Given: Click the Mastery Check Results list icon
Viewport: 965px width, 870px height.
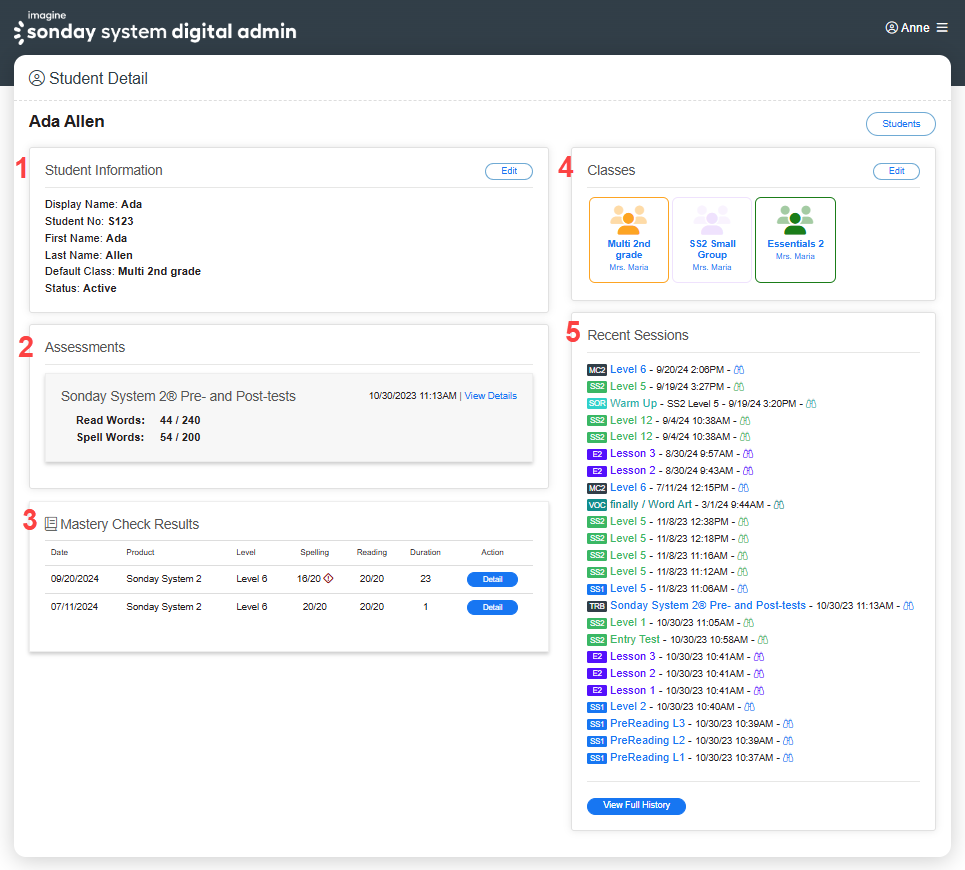Looking at the screenshot, I should point(51,524).
